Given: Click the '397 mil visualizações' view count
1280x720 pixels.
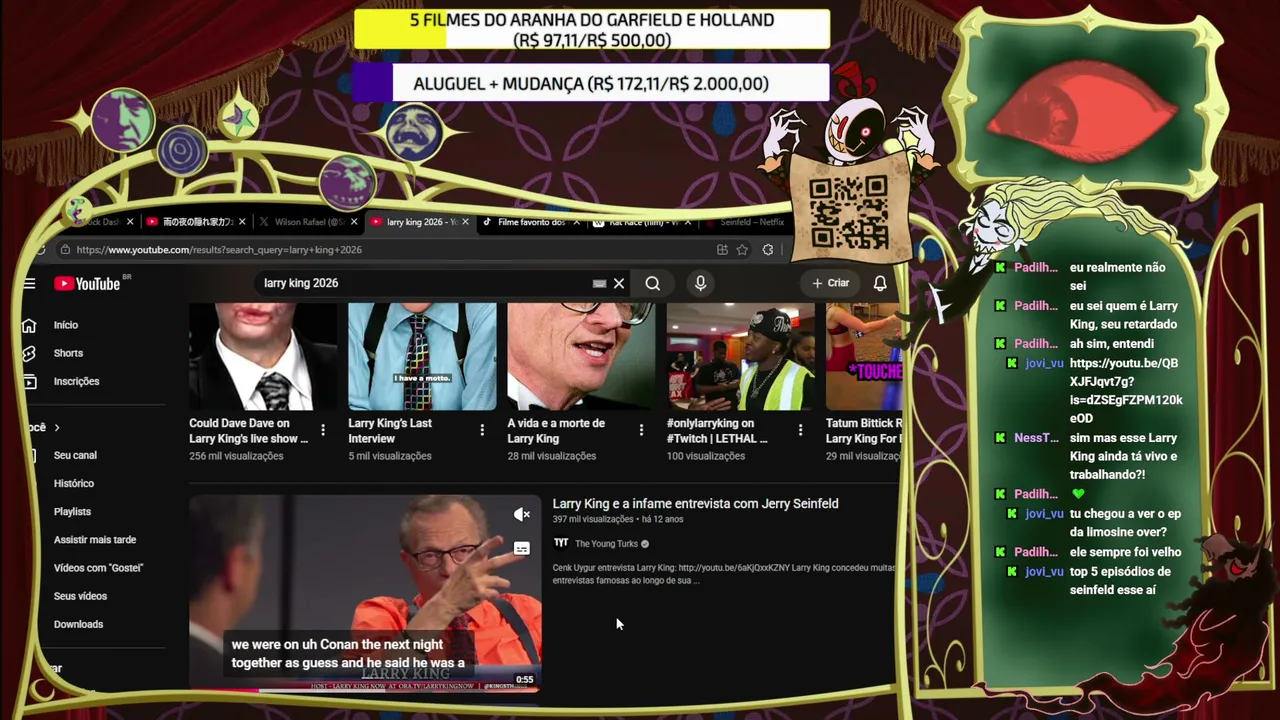Looking at the screenshot, I should (x=593, y=520).
